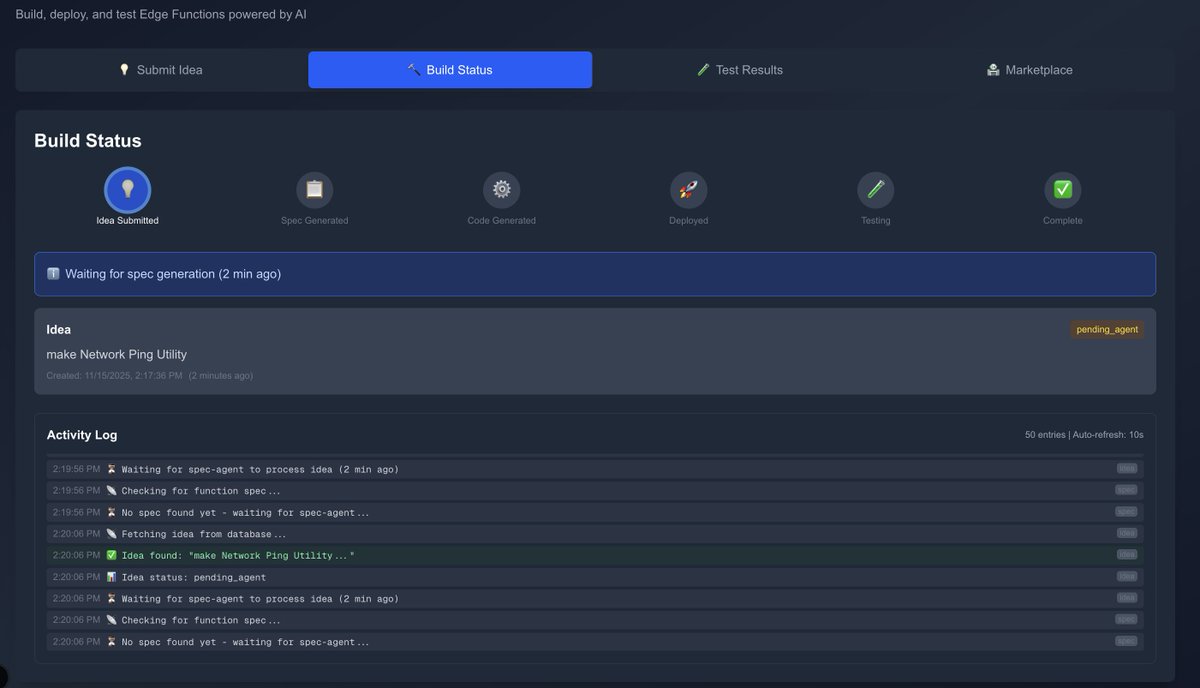The height and width of the screenshot is (688, 1200).
Task: Click the green check icon beside Idea found
Action: (x=112, y=555)
